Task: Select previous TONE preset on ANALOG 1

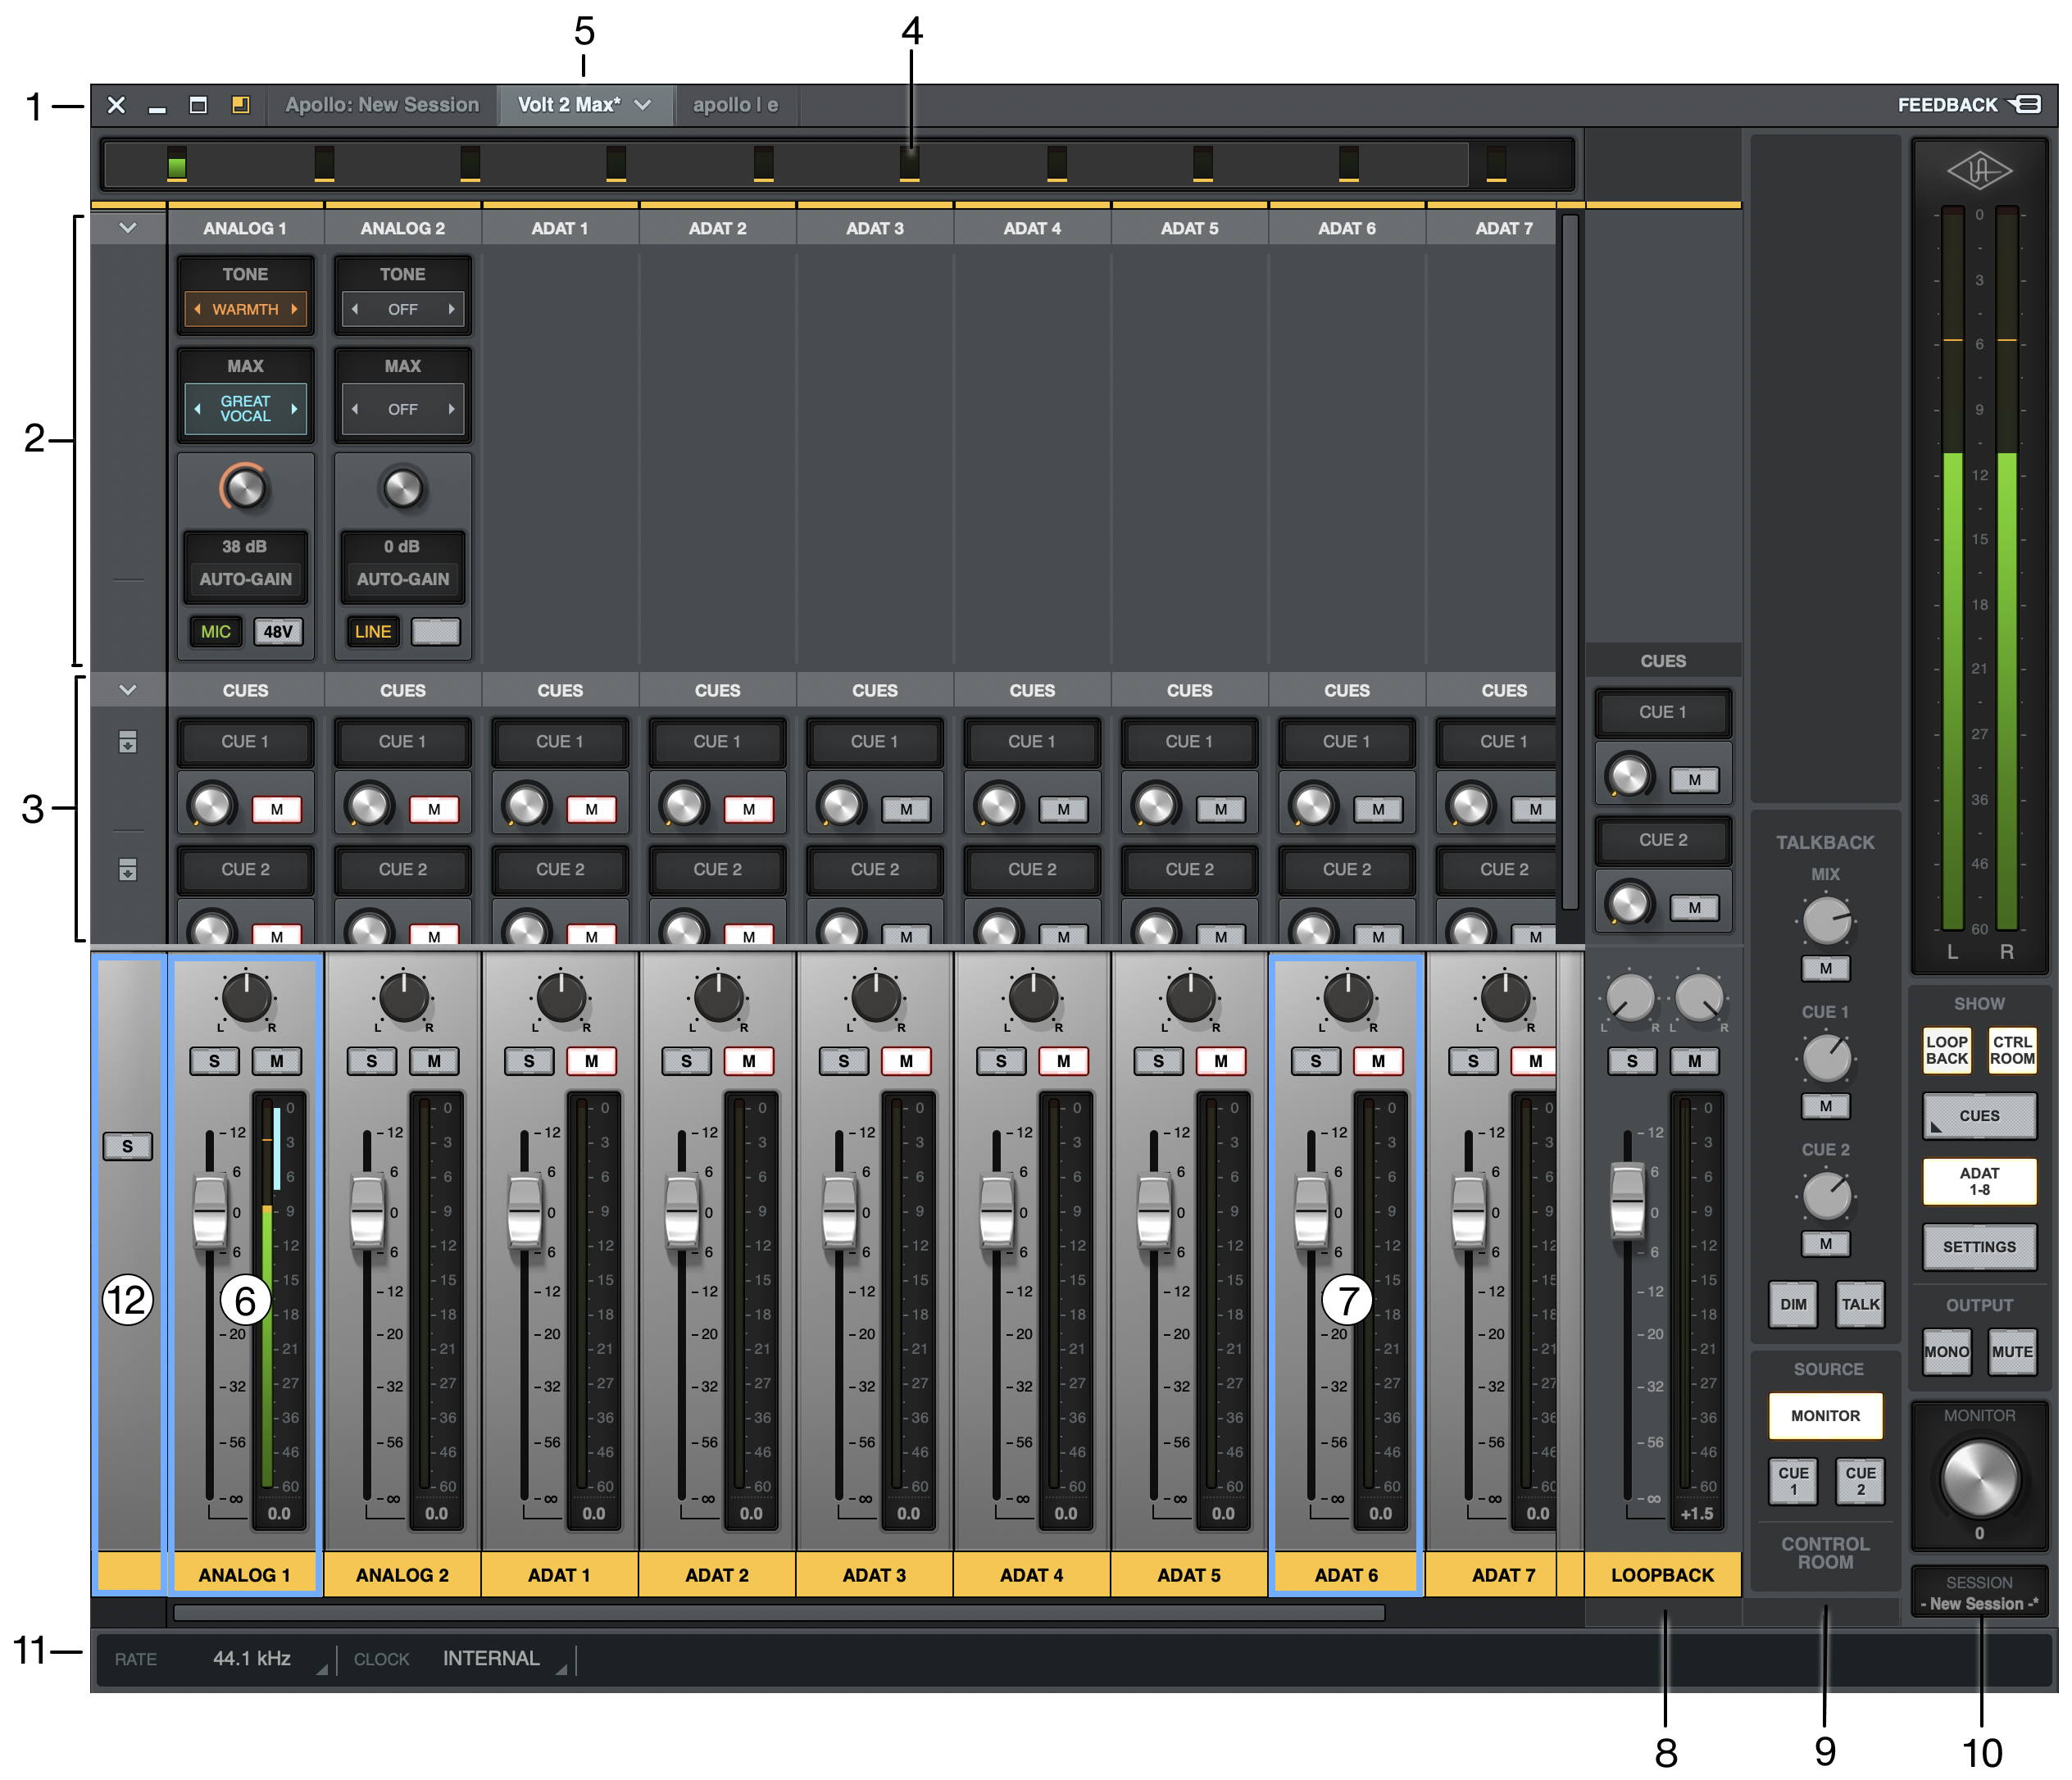Action: tap(197, 309)
